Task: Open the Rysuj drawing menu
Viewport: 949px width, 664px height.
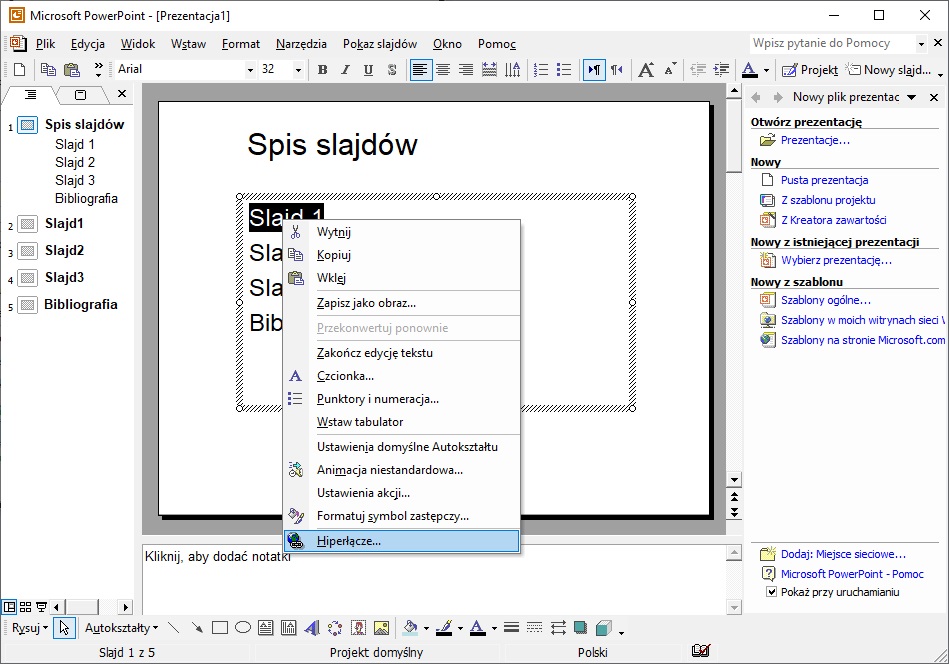Action: (x=29, y=628)
